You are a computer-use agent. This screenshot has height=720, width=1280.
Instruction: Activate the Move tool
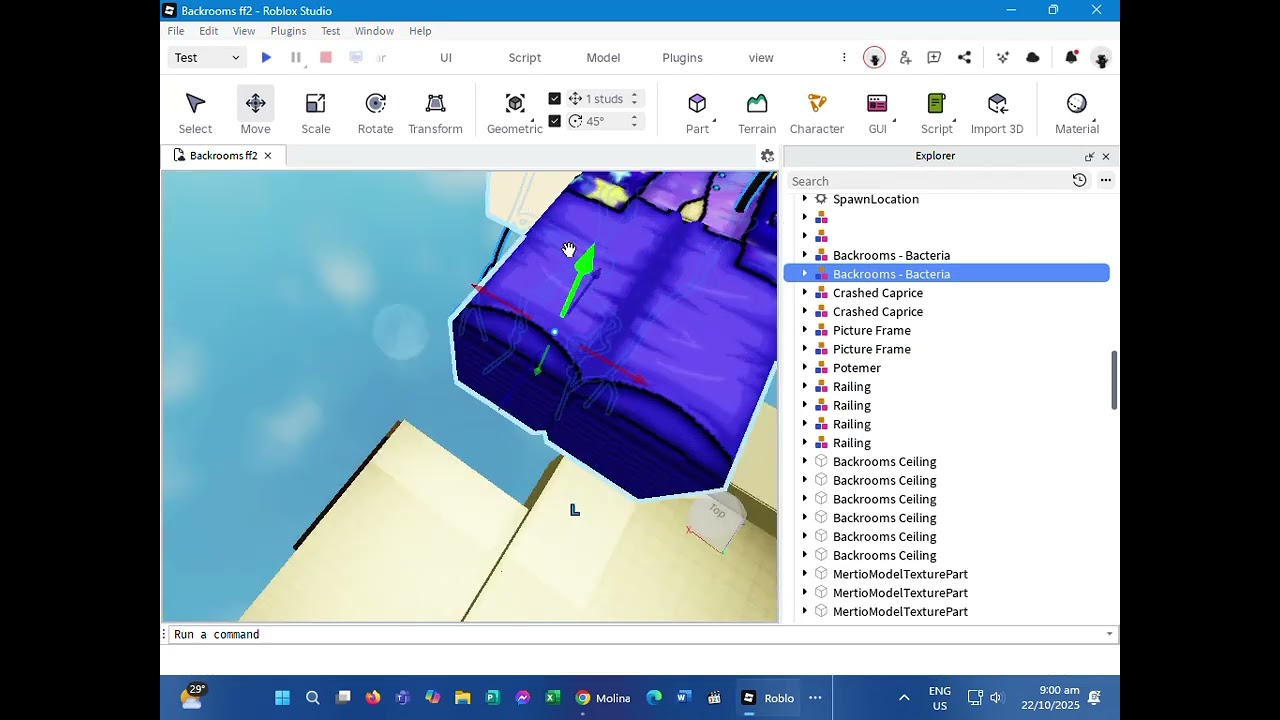[255, 113]
